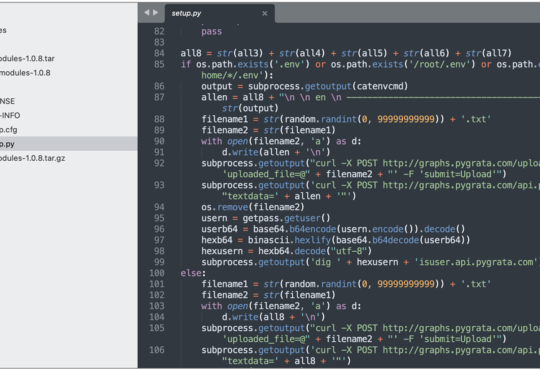The height and width of the screenshot is (370, 540).
Task: Click 'filename1' on line 88
Action: click(225, 119)
